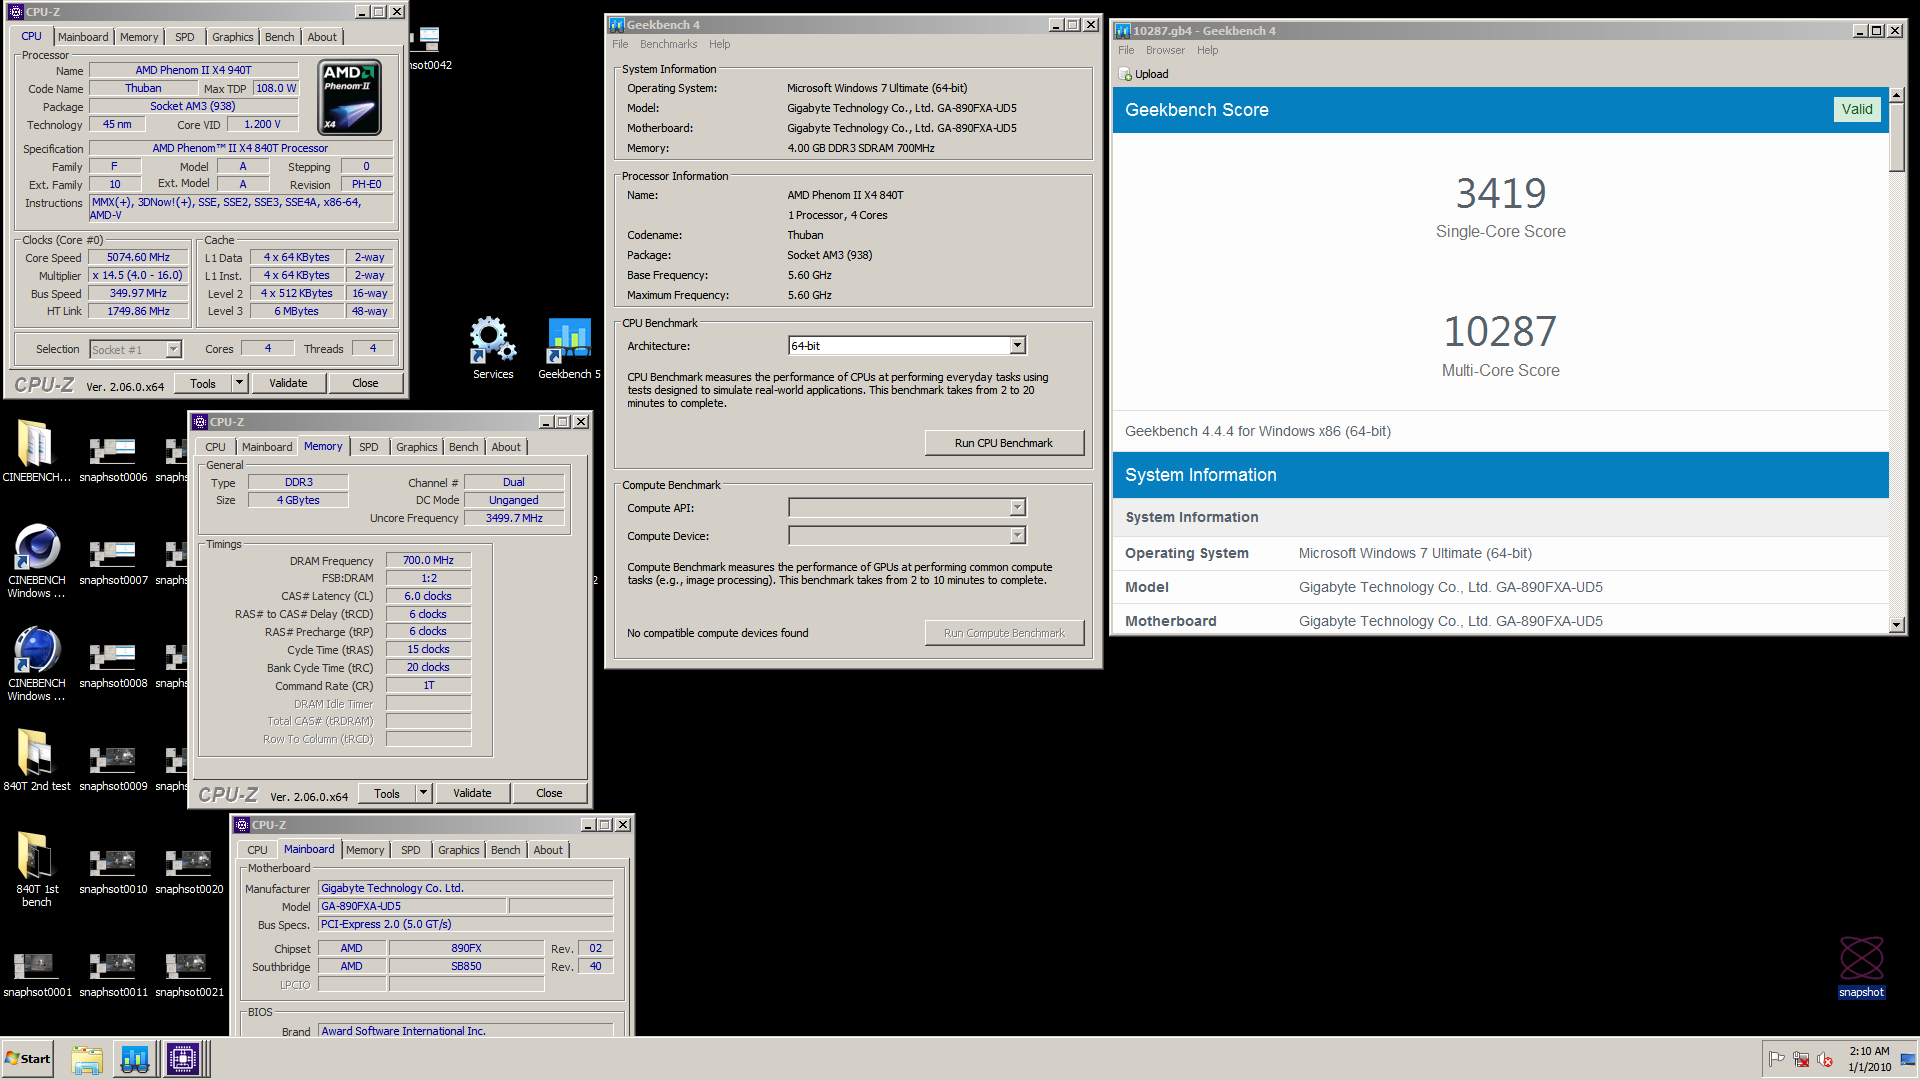1920x1080 pixels.
Task: Click the Valid badge on Geekbench Score
Action: pyautogui.click(x=1857, y=110)
